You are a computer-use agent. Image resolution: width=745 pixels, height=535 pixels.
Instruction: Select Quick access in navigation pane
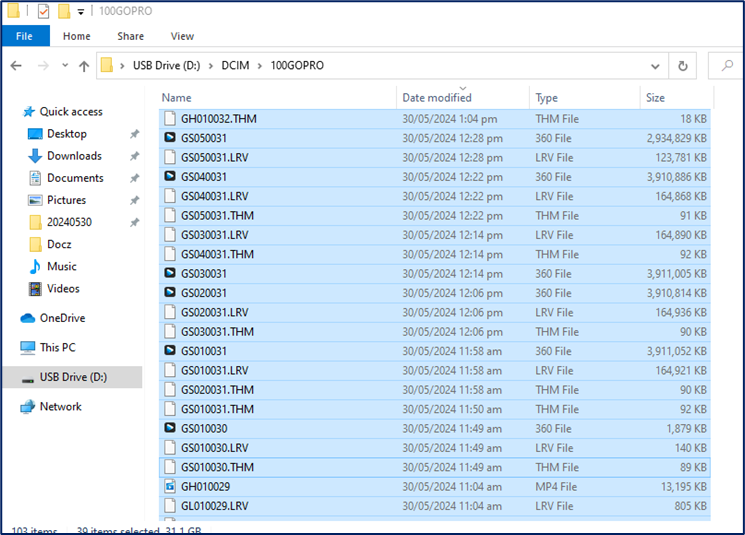point(71,112)
